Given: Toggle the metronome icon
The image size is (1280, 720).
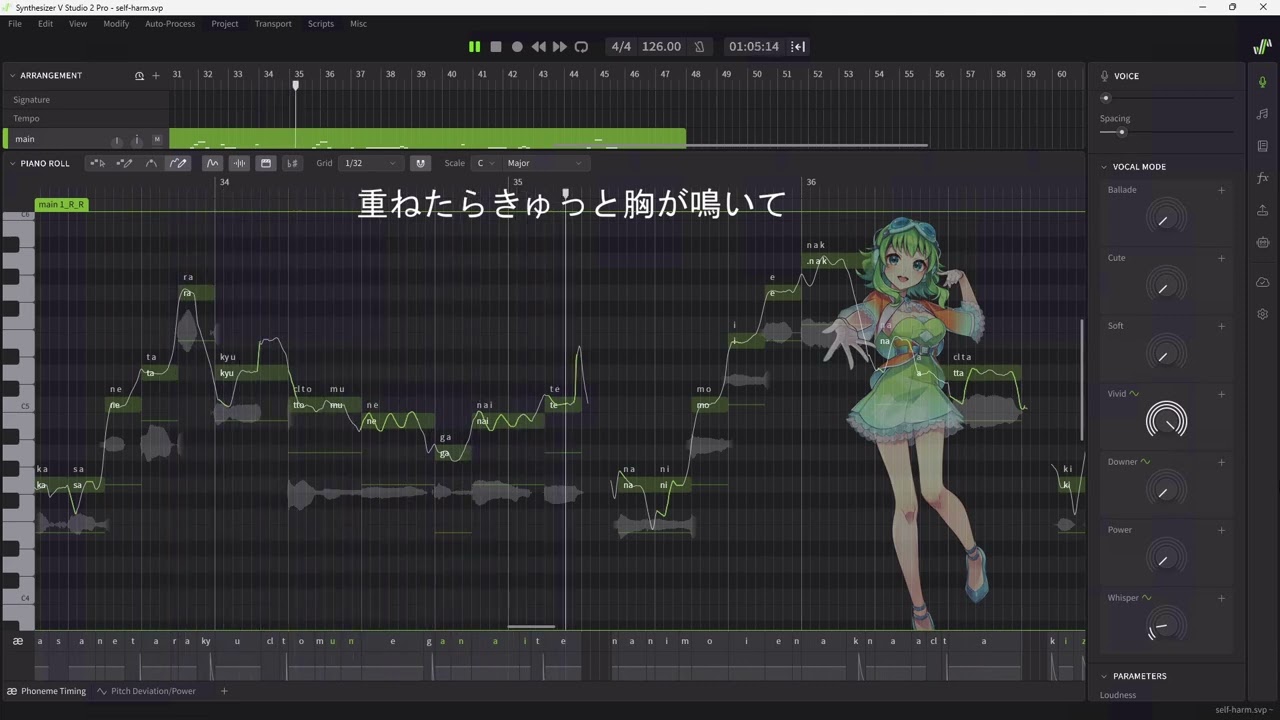Looking at the screenshot, I should (x=699, y=47).
